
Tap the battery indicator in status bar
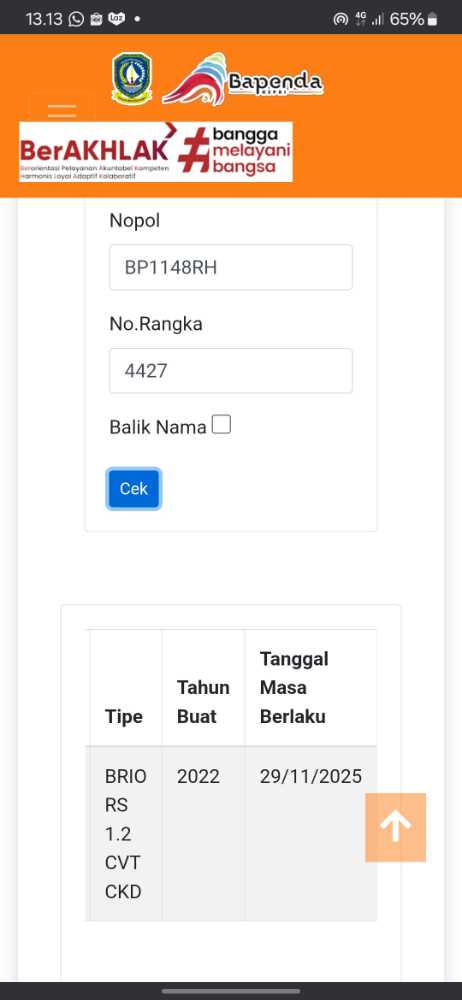[x=413, y=19]
